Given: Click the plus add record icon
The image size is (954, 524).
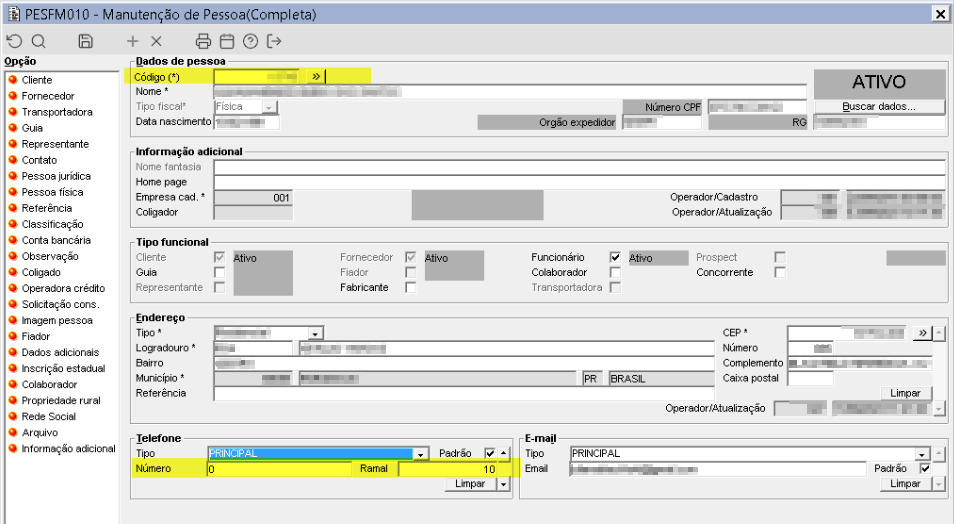Looking at the screenshot, I should pos(132,41).
